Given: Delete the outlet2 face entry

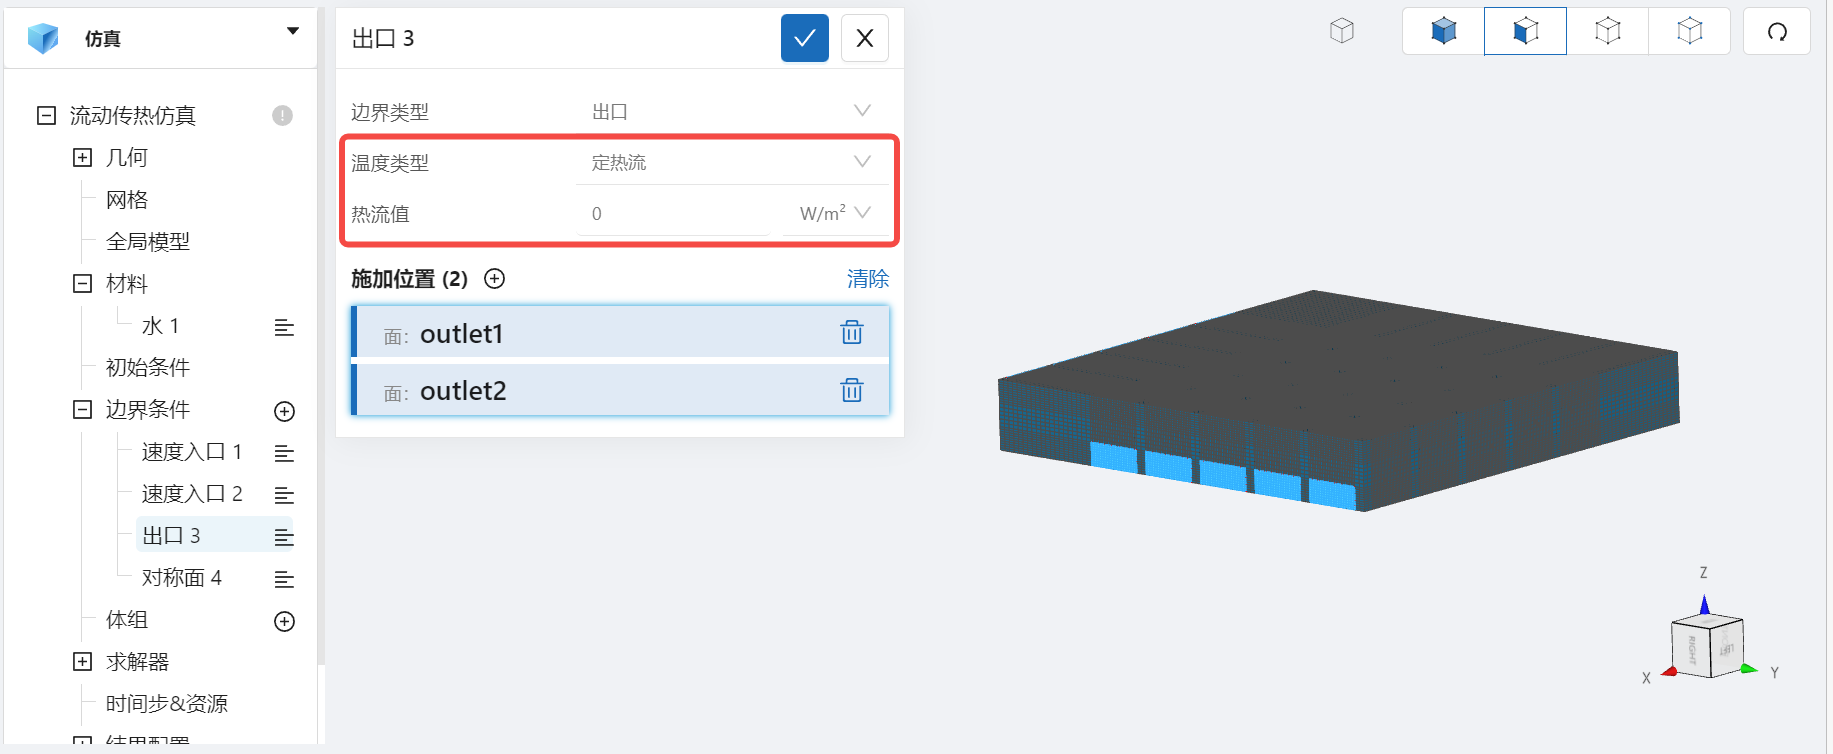Looking at the screenshot, I should [x=852, y=390].
